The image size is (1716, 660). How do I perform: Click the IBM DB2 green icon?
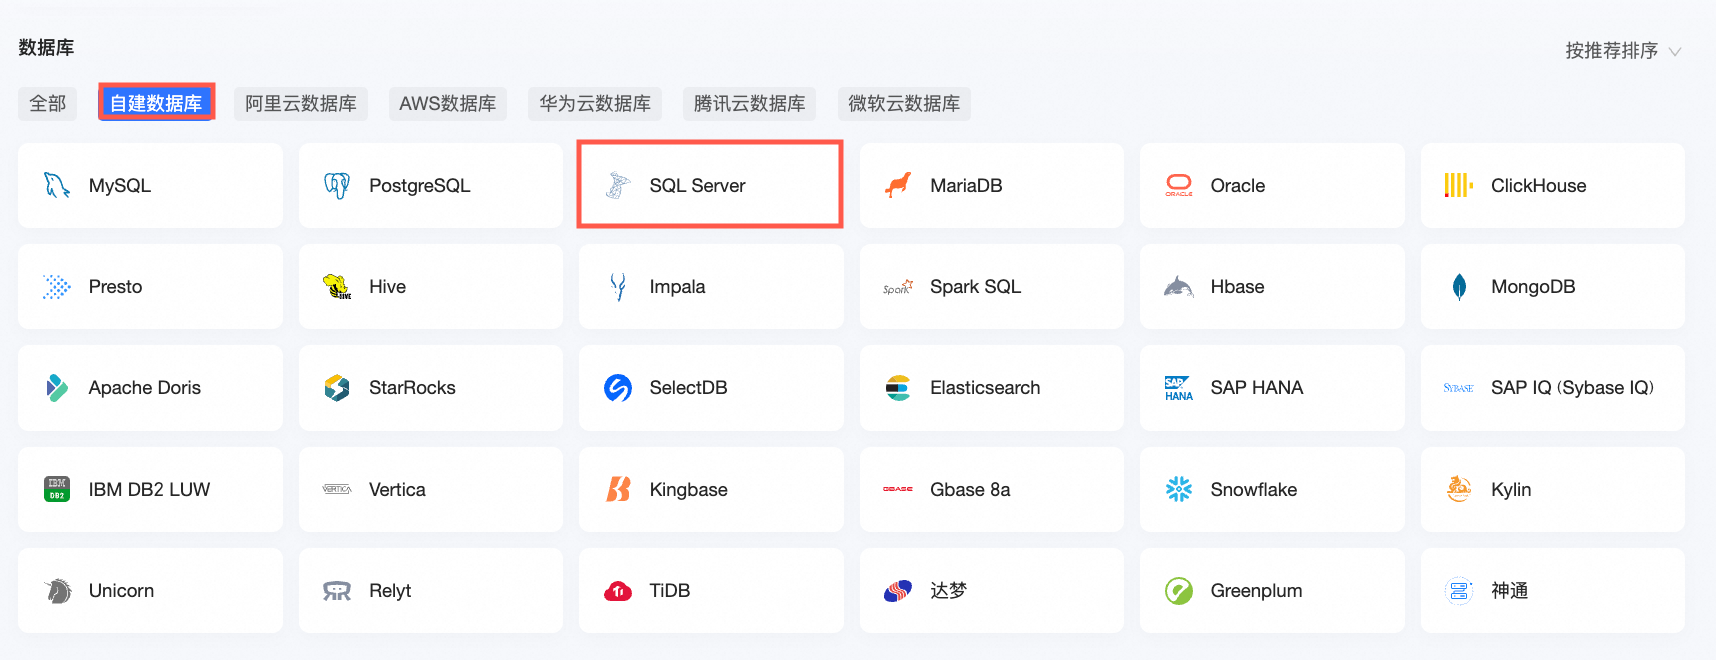(x=57, y=489)
